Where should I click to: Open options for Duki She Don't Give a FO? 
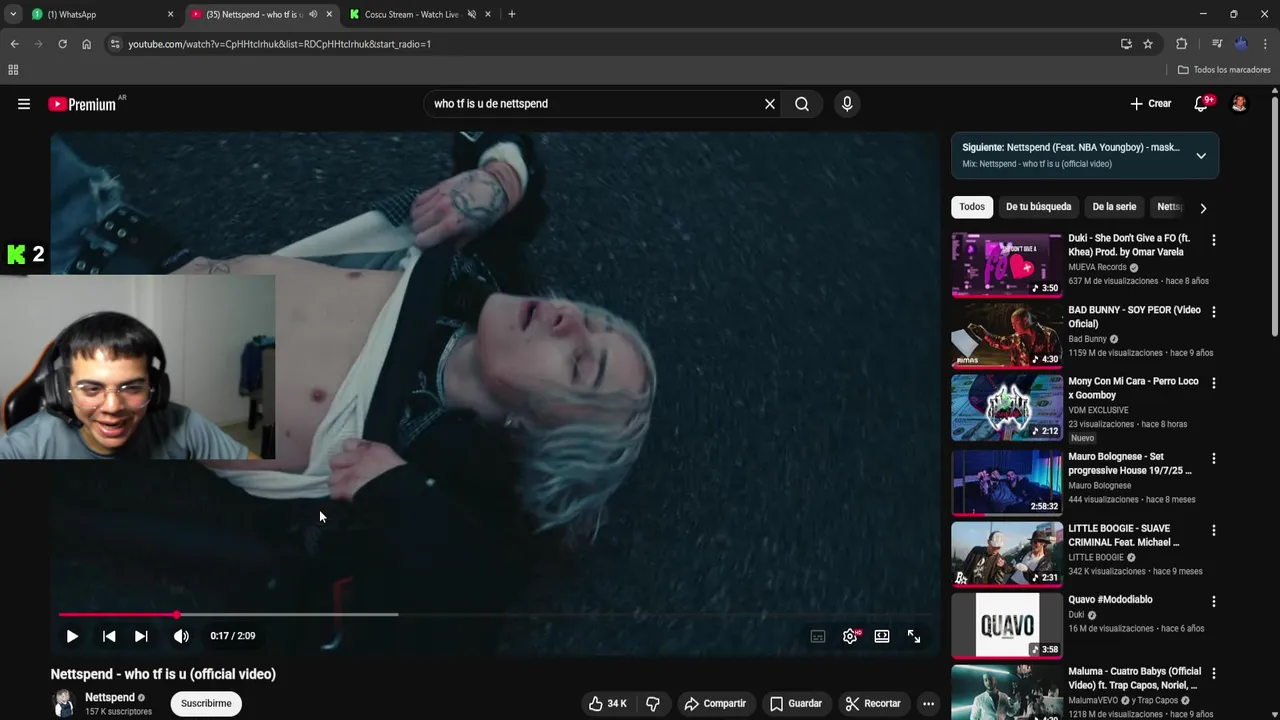point(1214,240)
